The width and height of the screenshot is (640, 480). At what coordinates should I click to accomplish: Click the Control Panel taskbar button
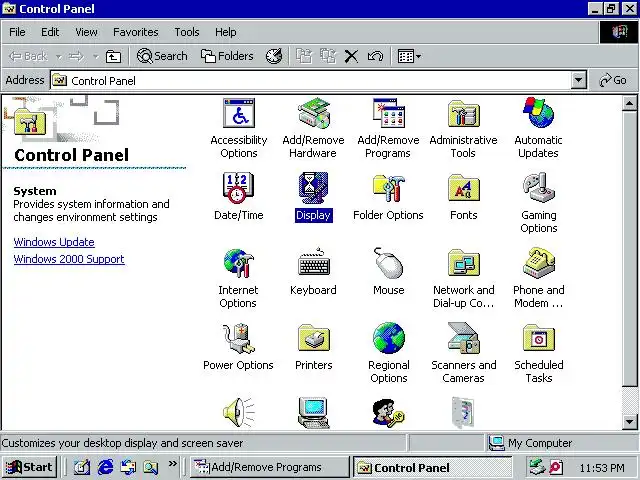click(x=432, y=467)
